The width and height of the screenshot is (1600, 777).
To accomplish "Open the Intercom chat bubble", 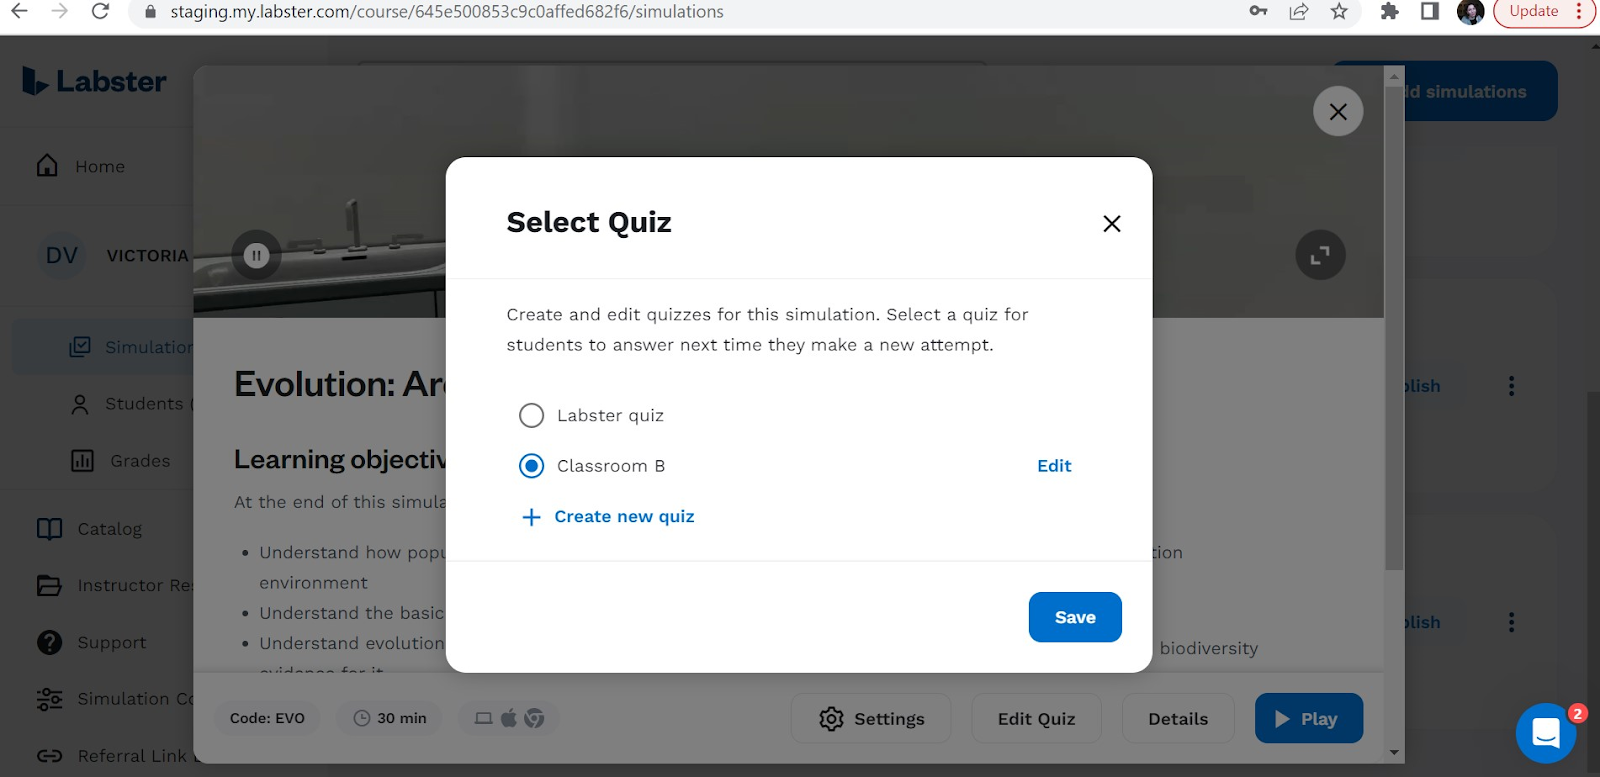I will coord(1544,733).
